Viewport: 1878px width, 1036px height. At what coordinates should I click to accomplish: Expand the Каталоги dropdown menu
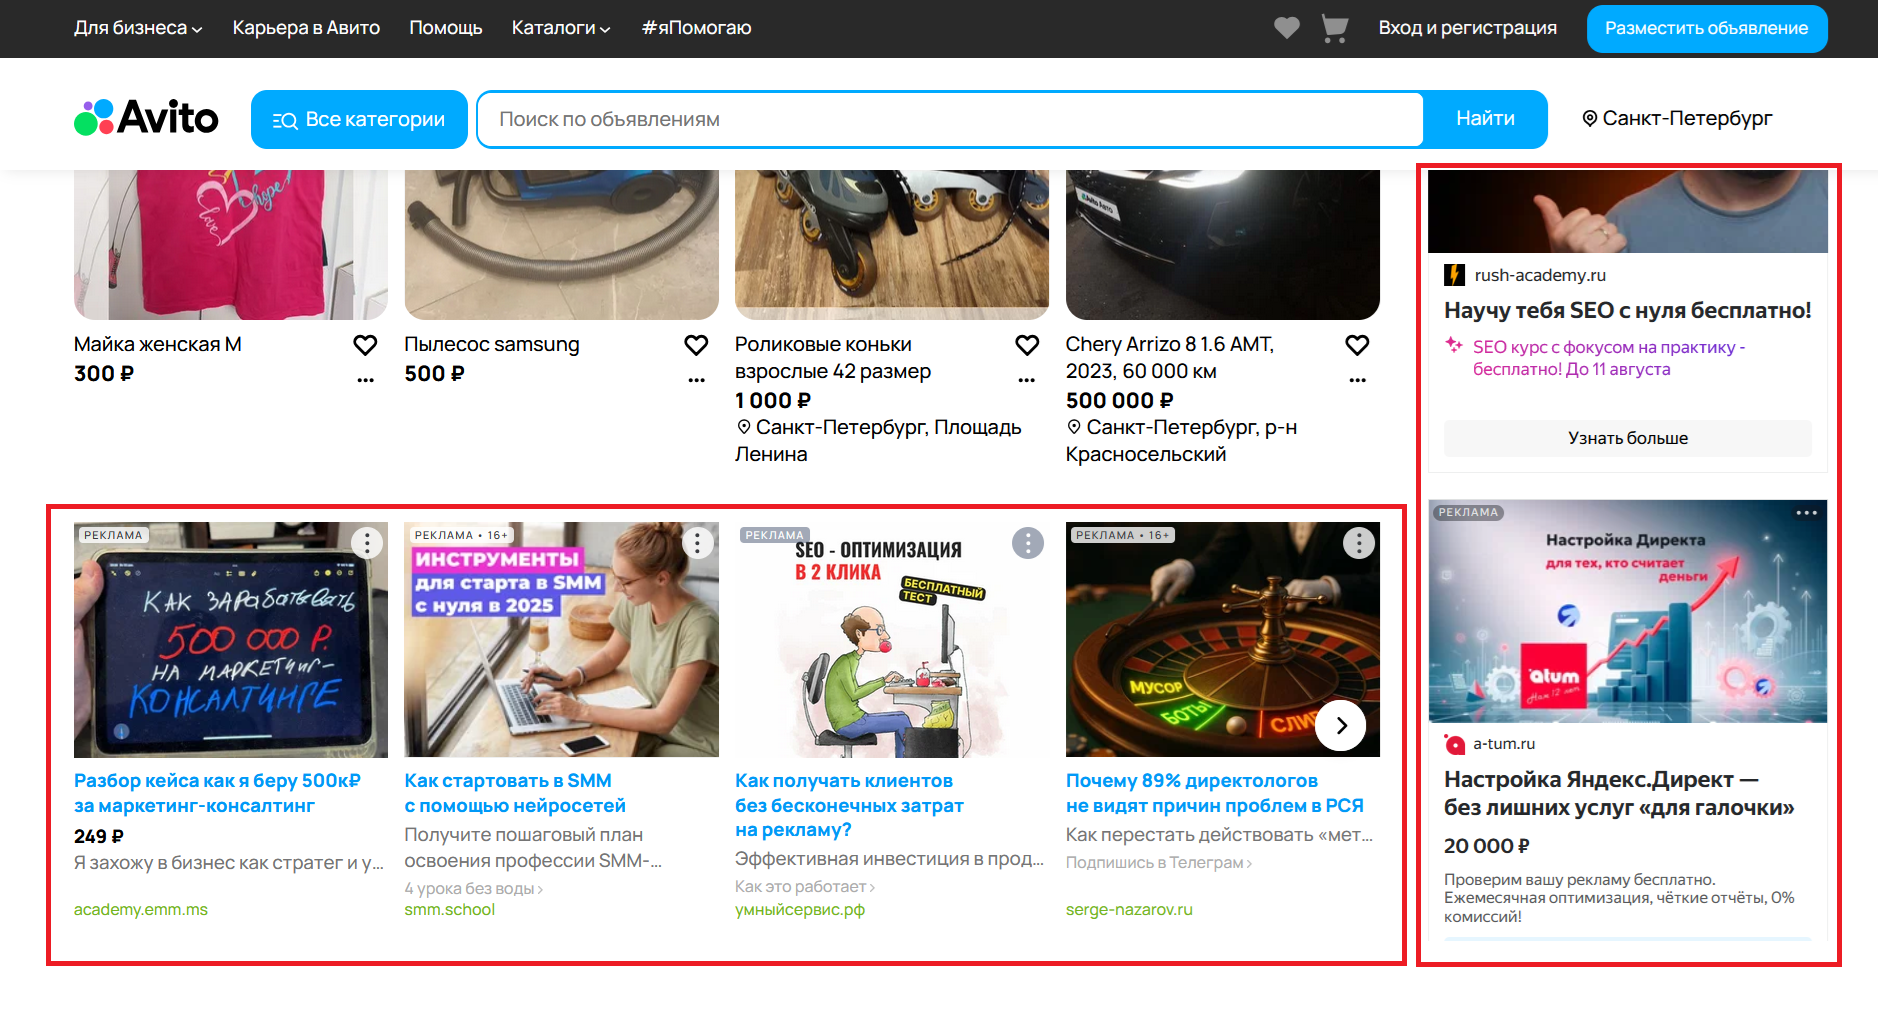click(x=560, y=28)
